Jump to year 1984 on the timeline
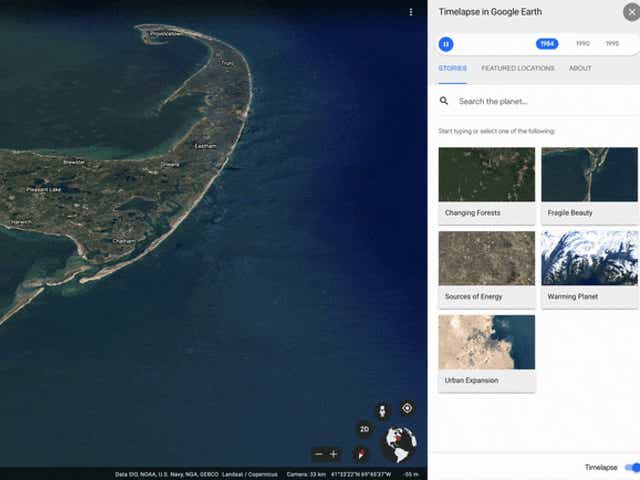The width and height of the screenshot is (640, 480). 547,44
